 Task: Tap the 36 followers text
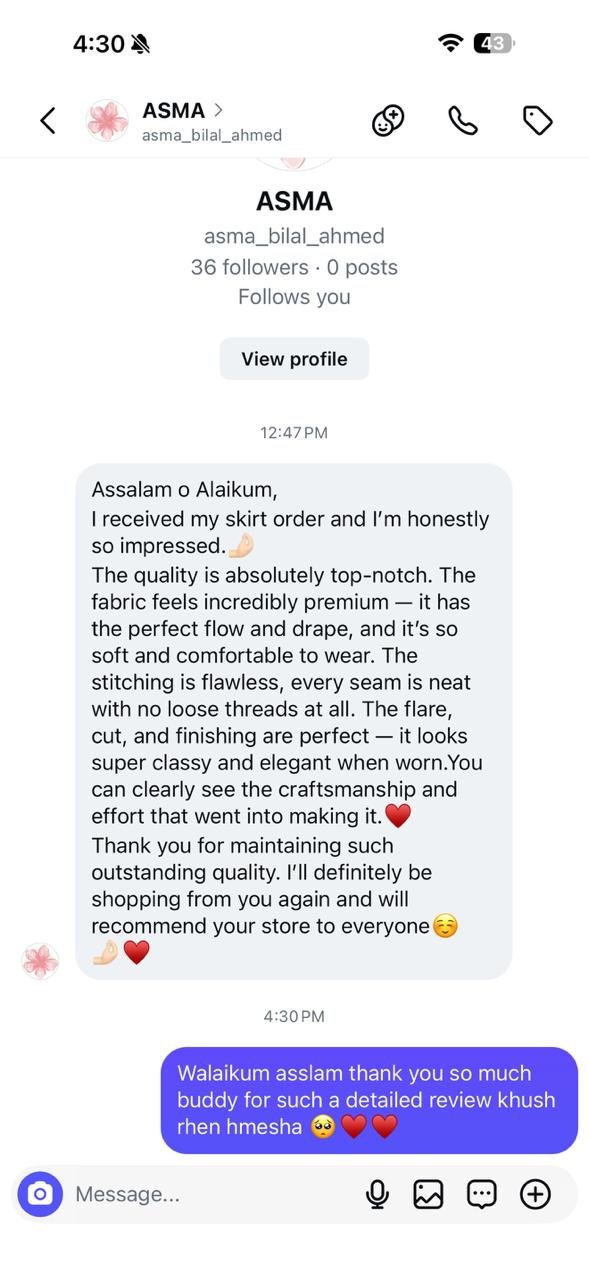[249, 267]
